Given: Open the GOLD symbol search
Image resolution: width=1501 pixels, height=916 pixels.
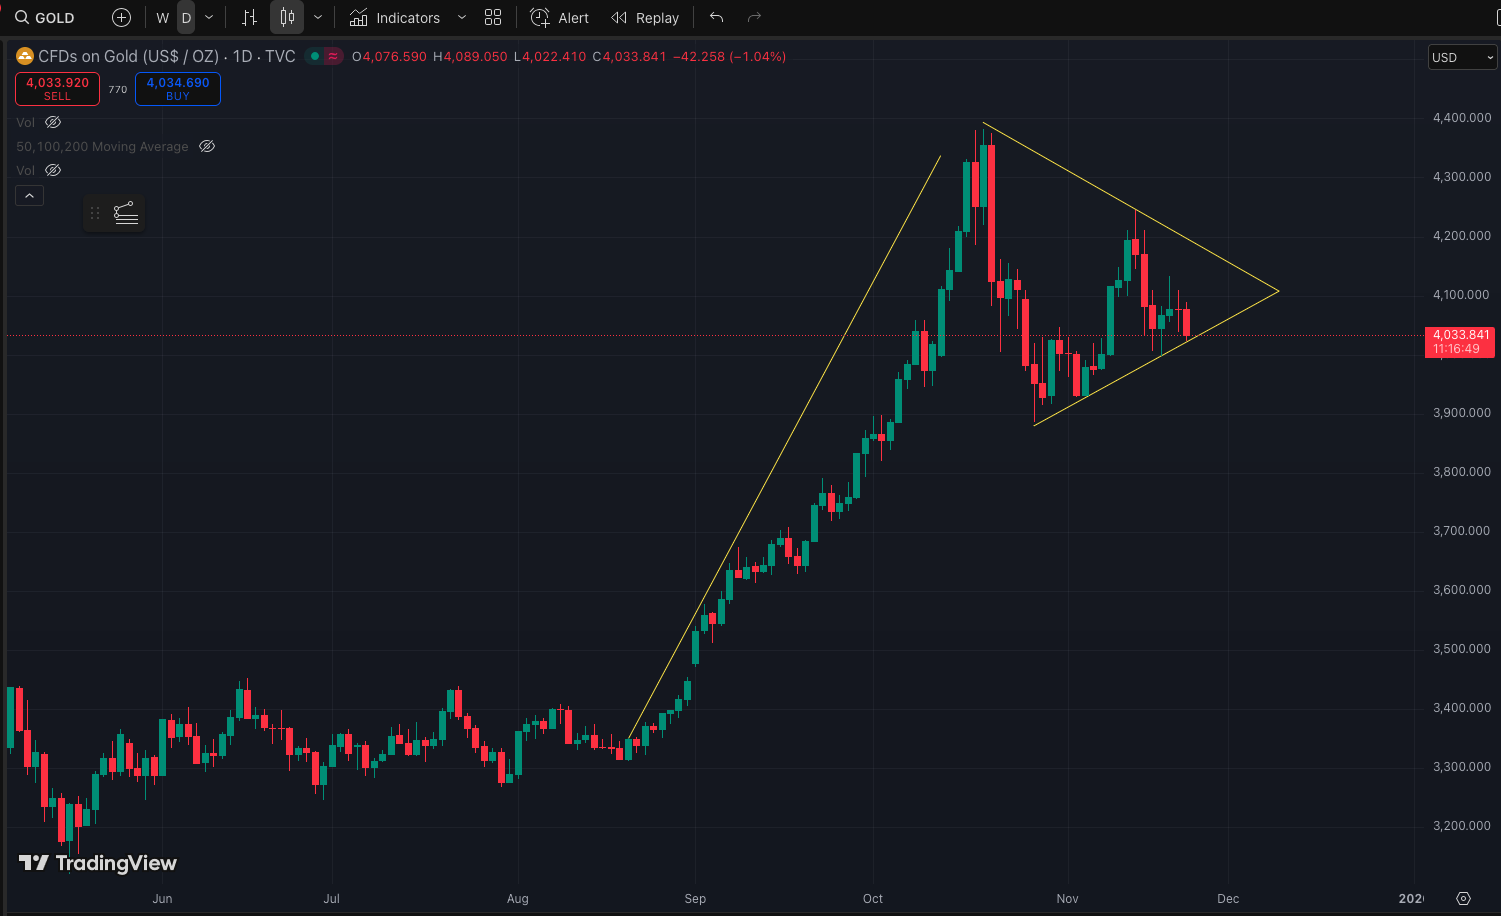Looking at the screenshot, I should click(45, 18).
